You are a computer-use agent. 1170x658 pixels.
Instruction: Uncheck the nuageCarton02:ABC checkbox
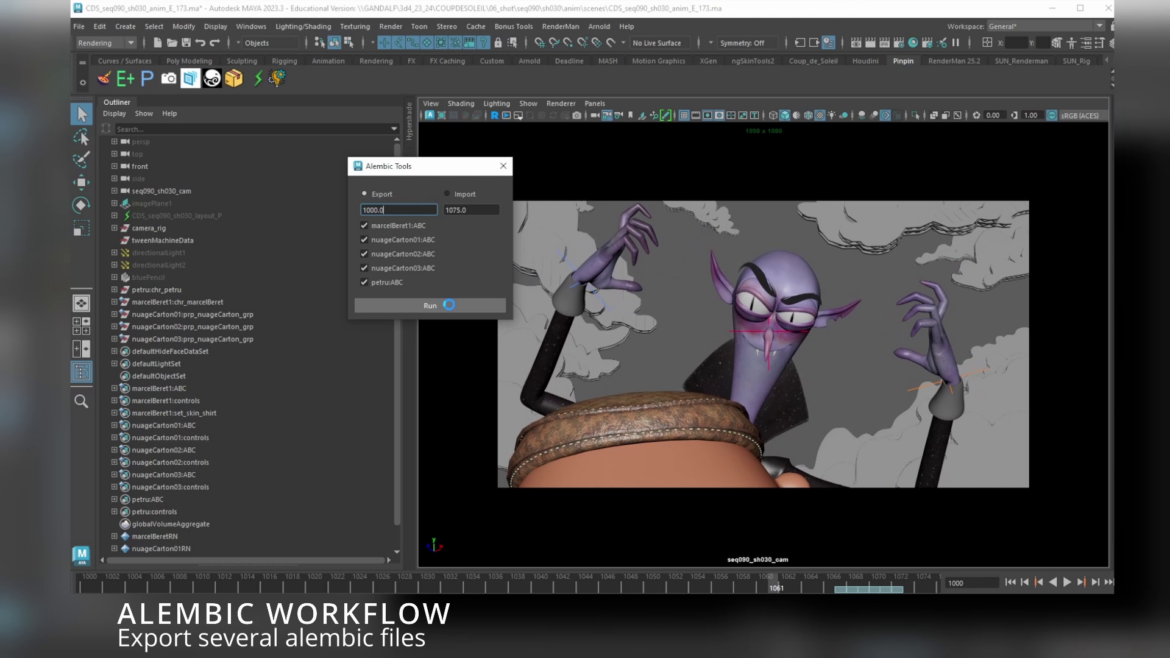pos(364,254)
